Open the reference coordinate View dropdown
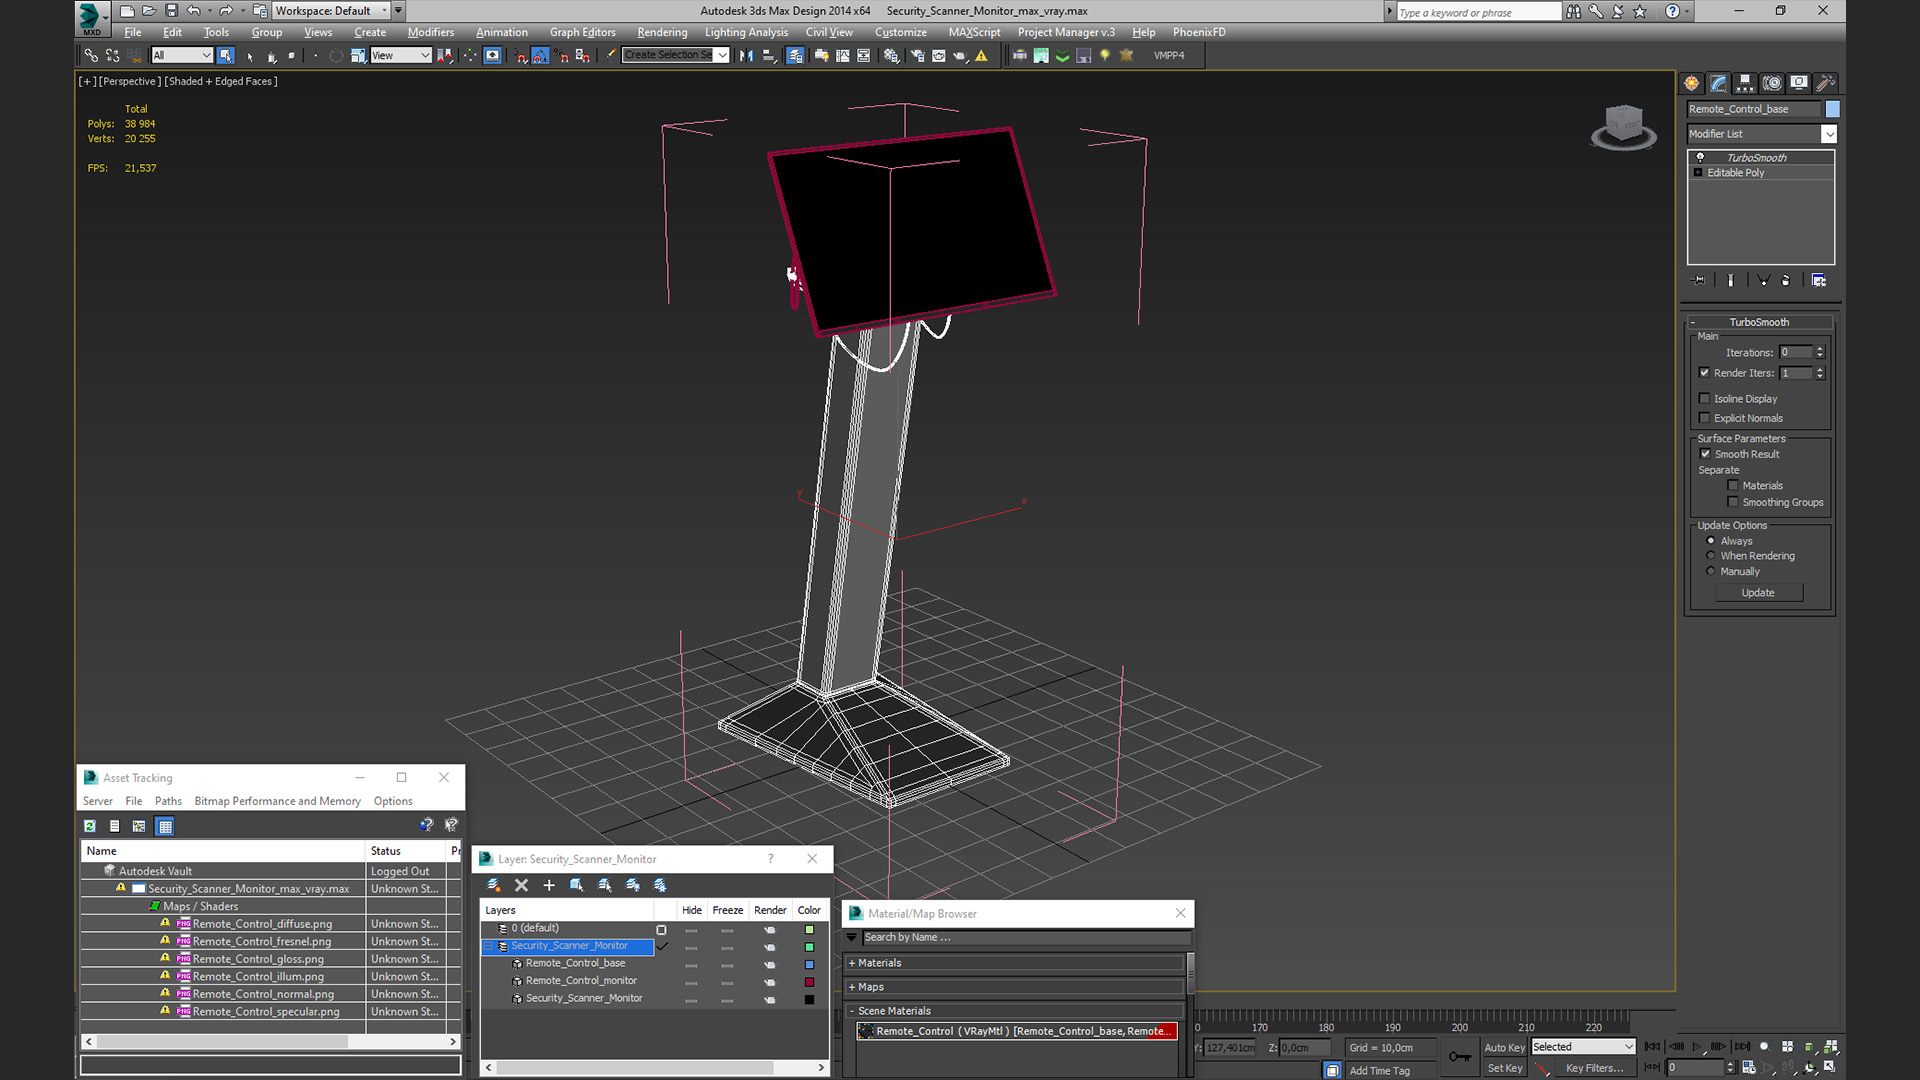 pos(400,56)
